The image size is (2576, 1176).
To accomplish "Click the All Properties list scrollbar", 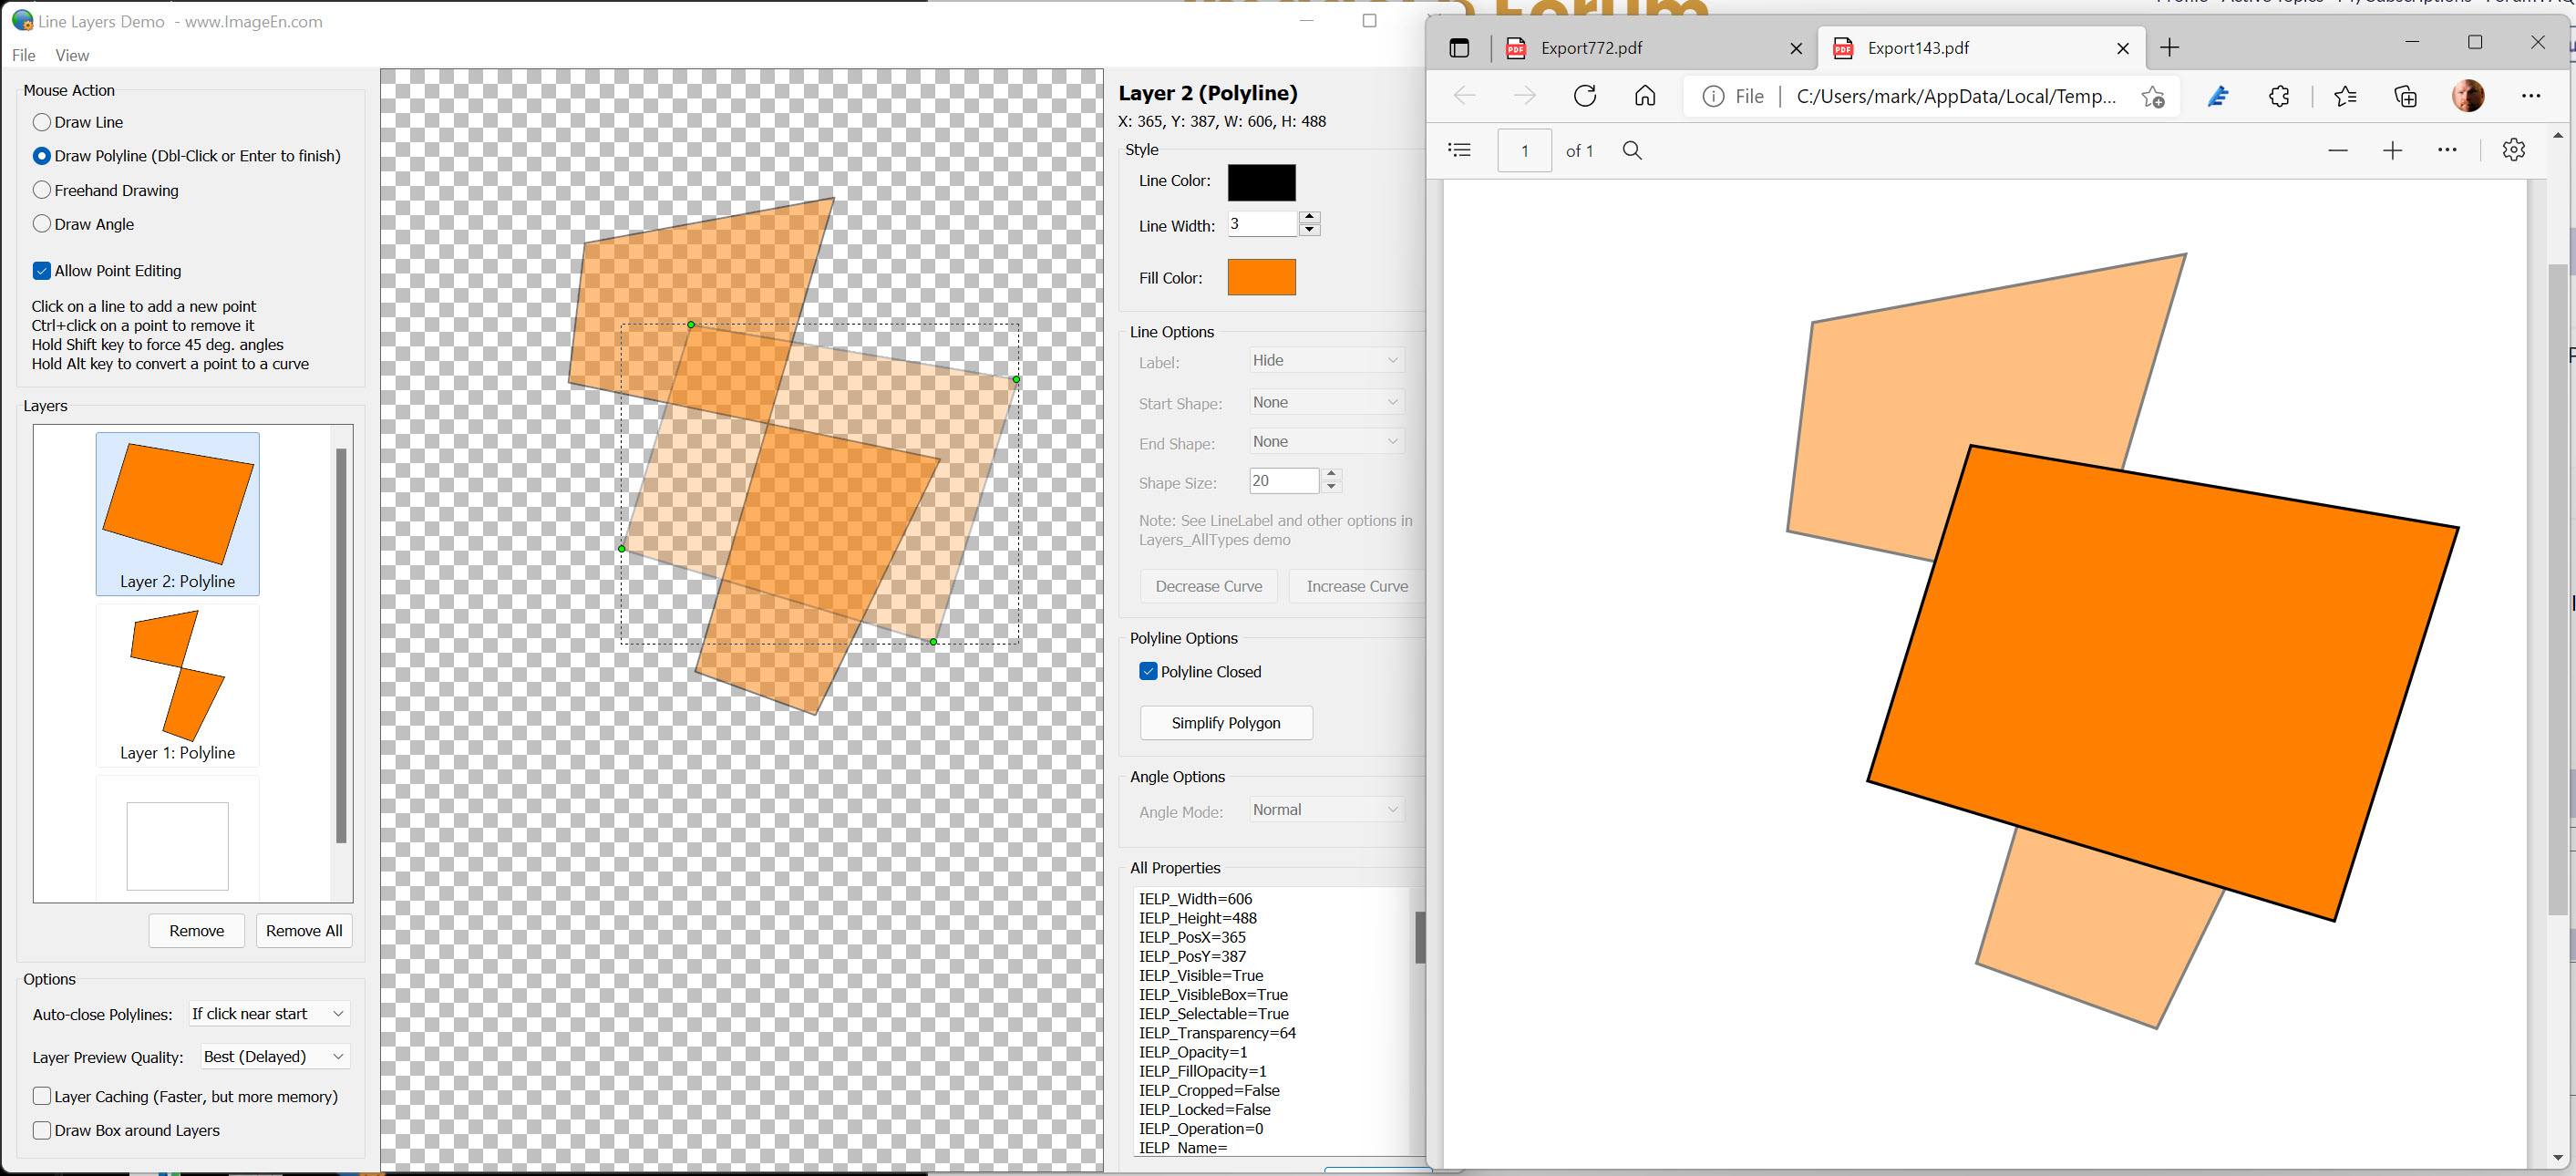I will (x=1420, y=936).
